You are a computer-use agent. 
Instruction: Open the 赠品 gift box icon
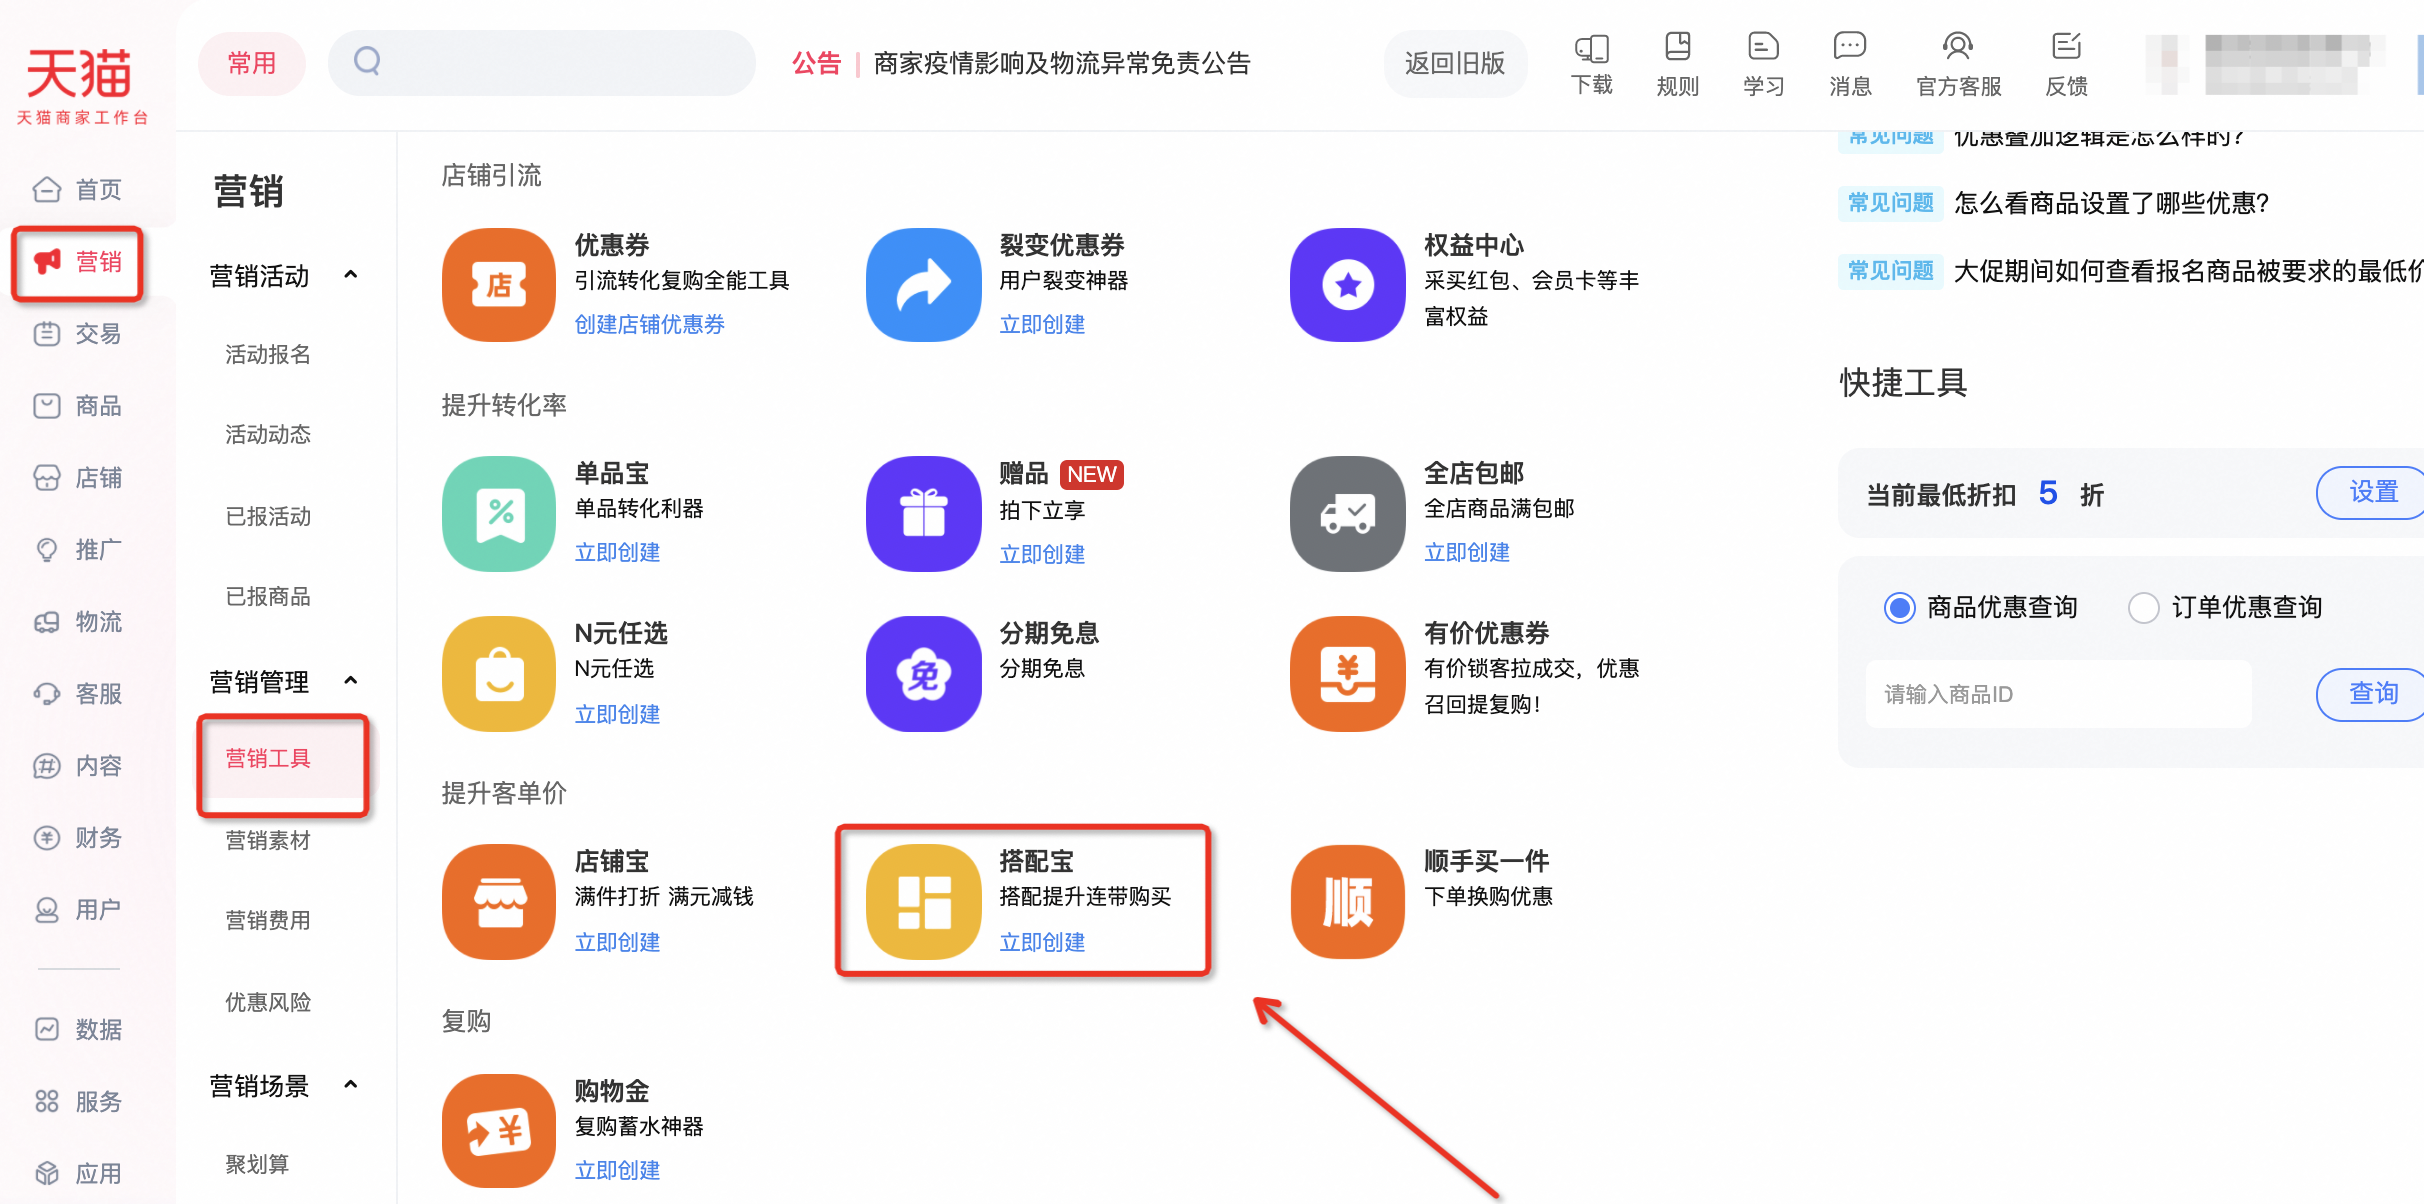tap(923, 513)
